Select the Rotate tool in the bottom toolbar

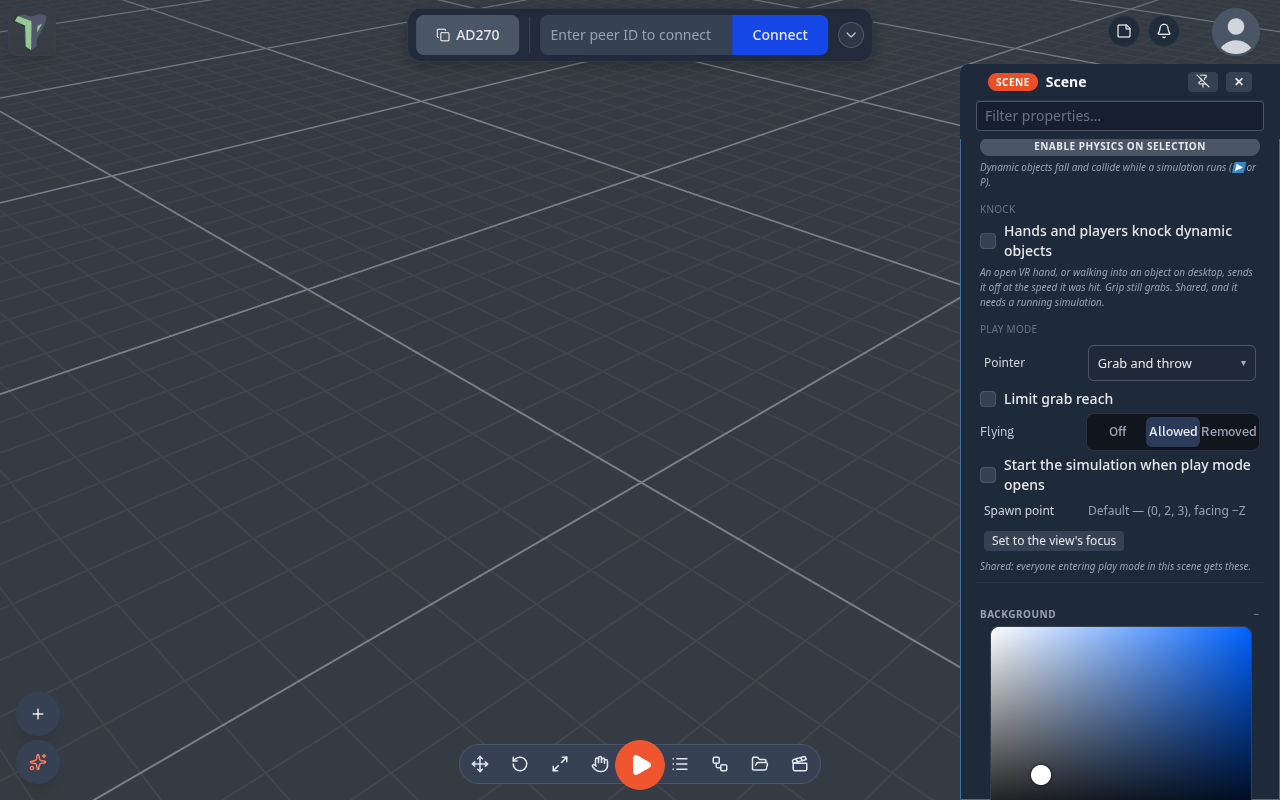(x=520, y=764)
